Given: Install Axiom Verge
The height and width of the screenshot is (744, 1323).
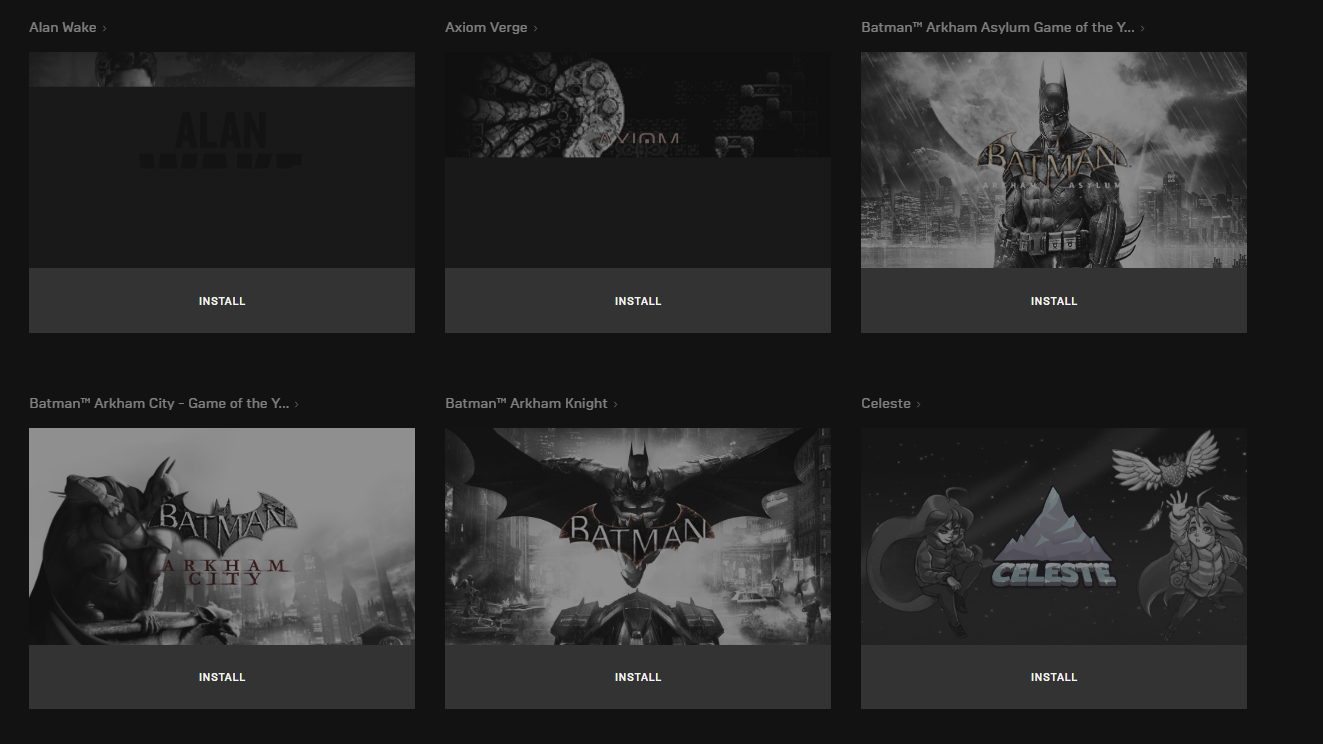Looking at the screenshot, I should click(x=637, y=301).
